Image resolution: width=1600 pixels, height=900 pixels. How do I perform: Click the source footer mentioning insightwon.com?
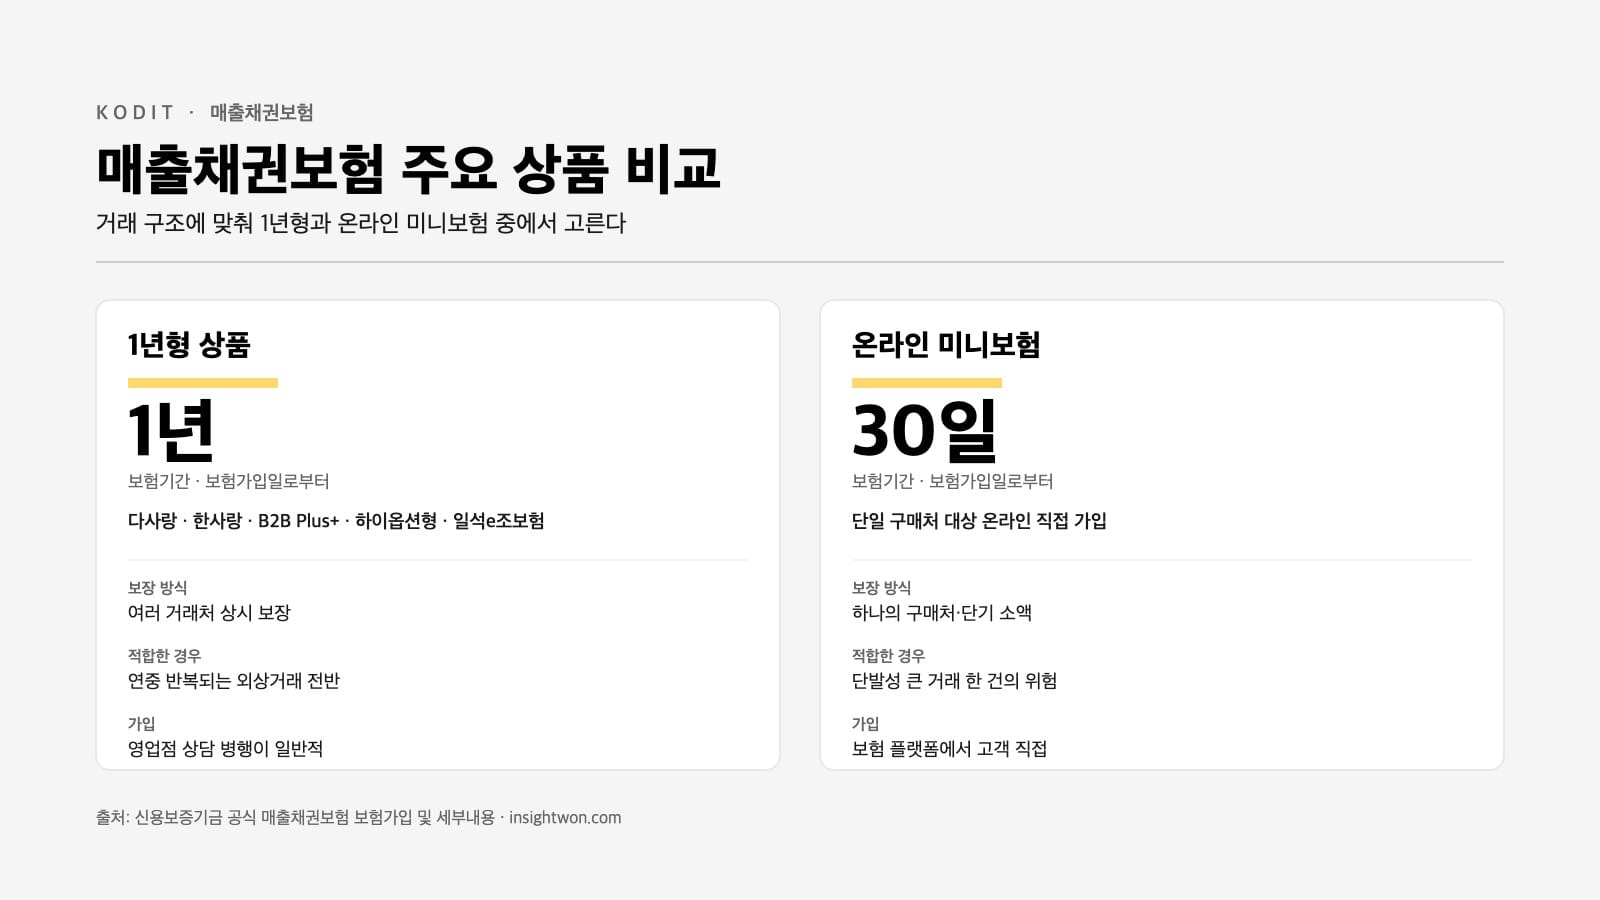359,818
